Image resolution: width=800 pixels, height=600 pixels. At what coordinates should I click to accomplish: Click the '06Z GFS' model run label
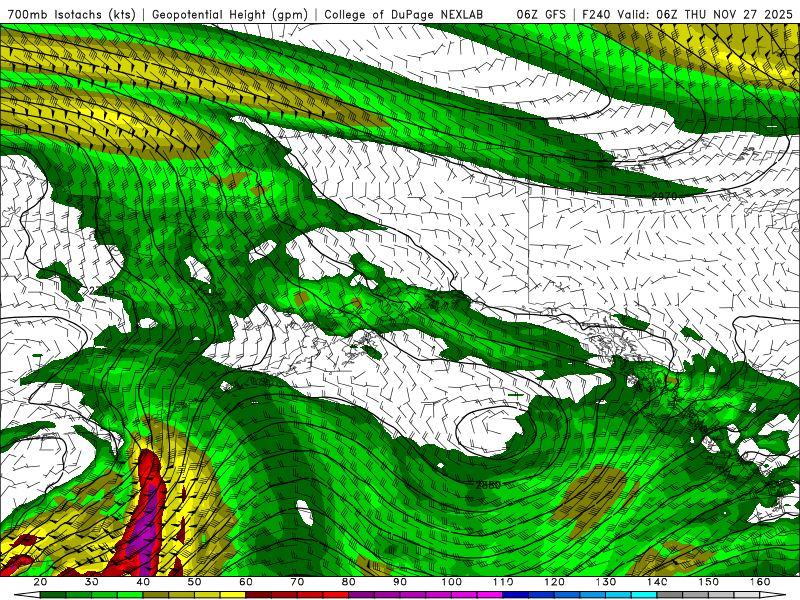(541, 14)
